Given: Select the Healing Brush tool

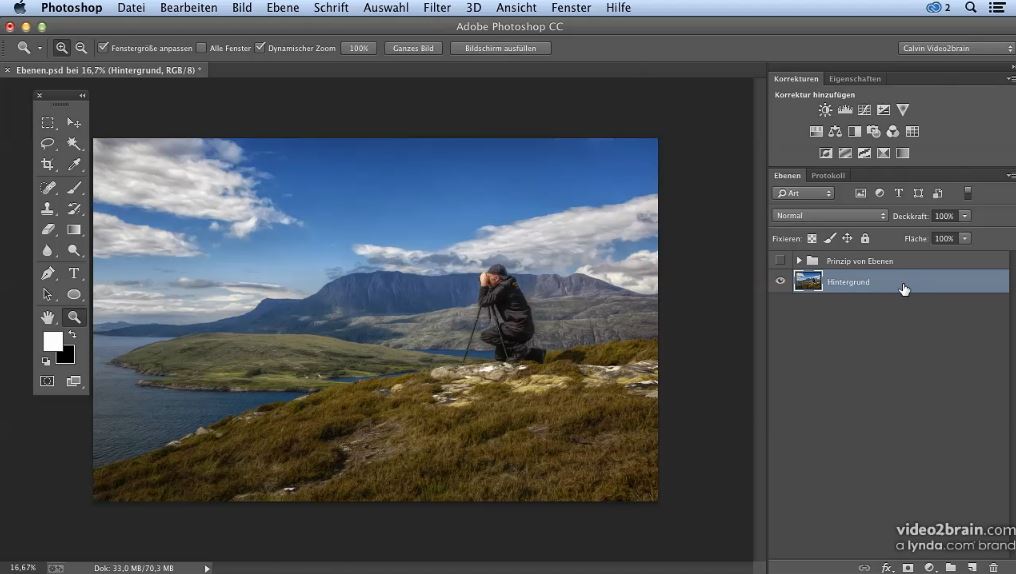Looking at the screenshot, I should 47,187.
